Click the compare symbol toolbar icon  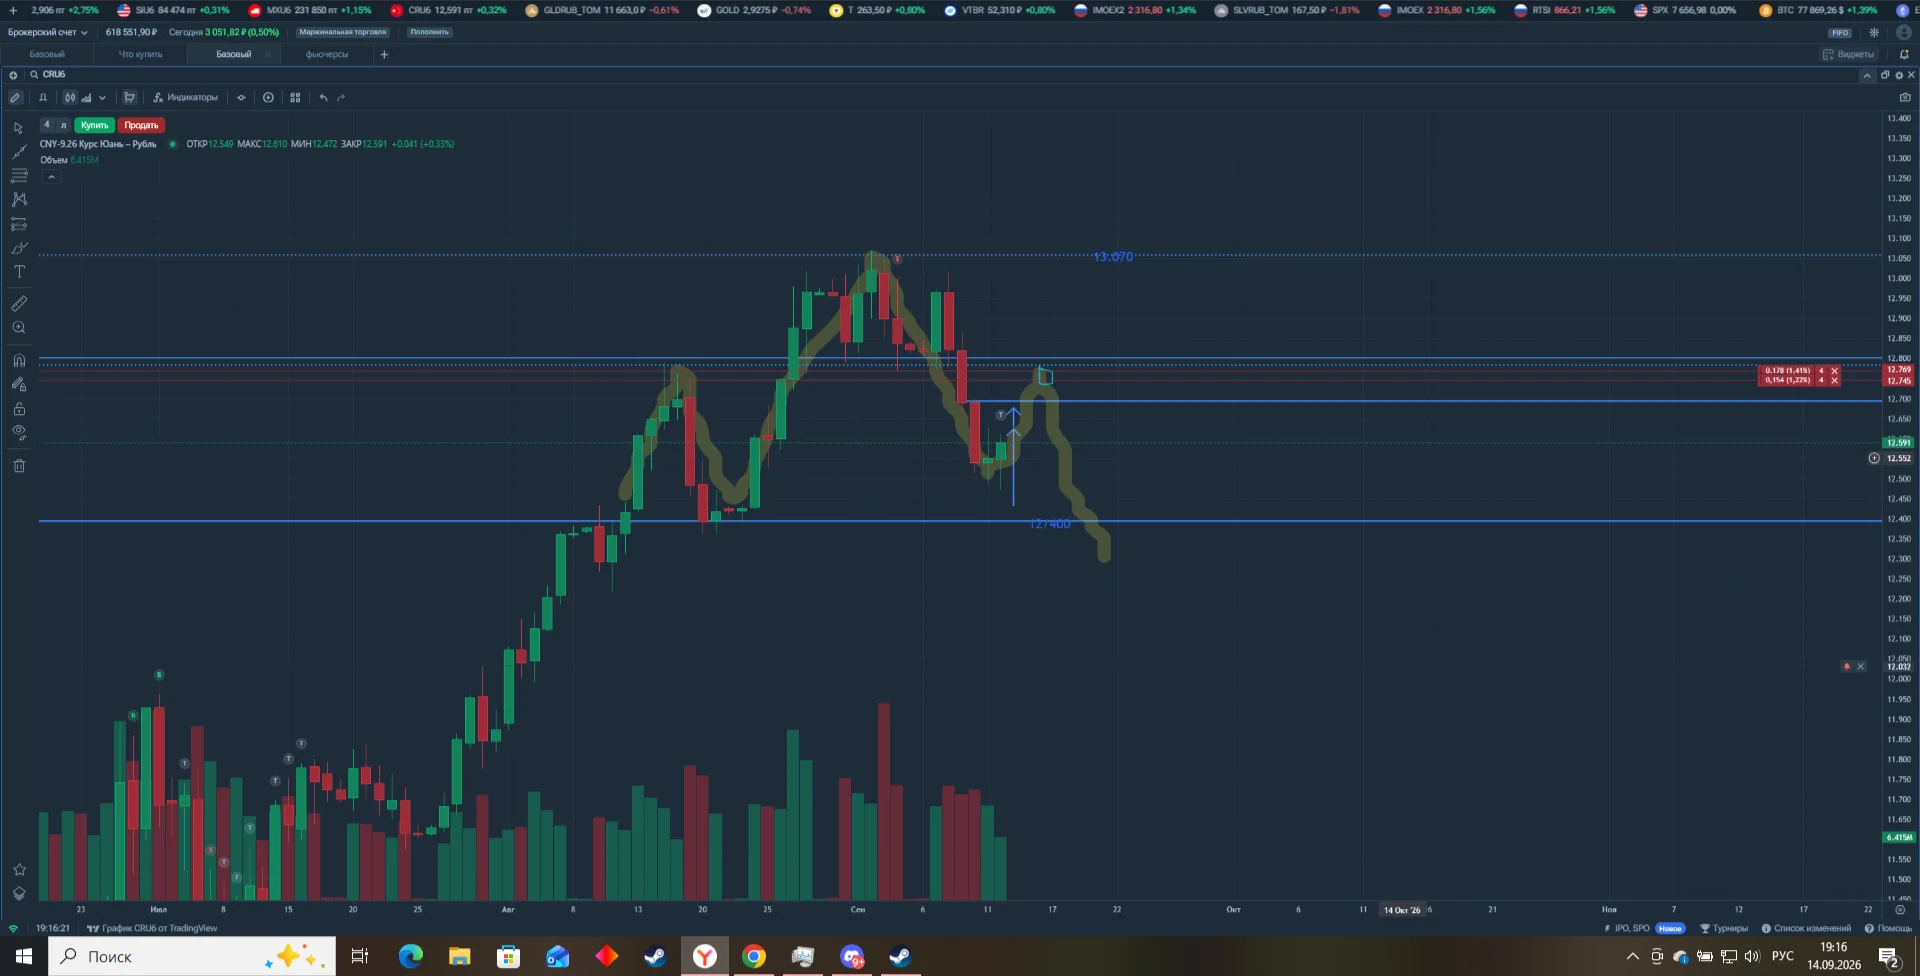click(241, 98)
